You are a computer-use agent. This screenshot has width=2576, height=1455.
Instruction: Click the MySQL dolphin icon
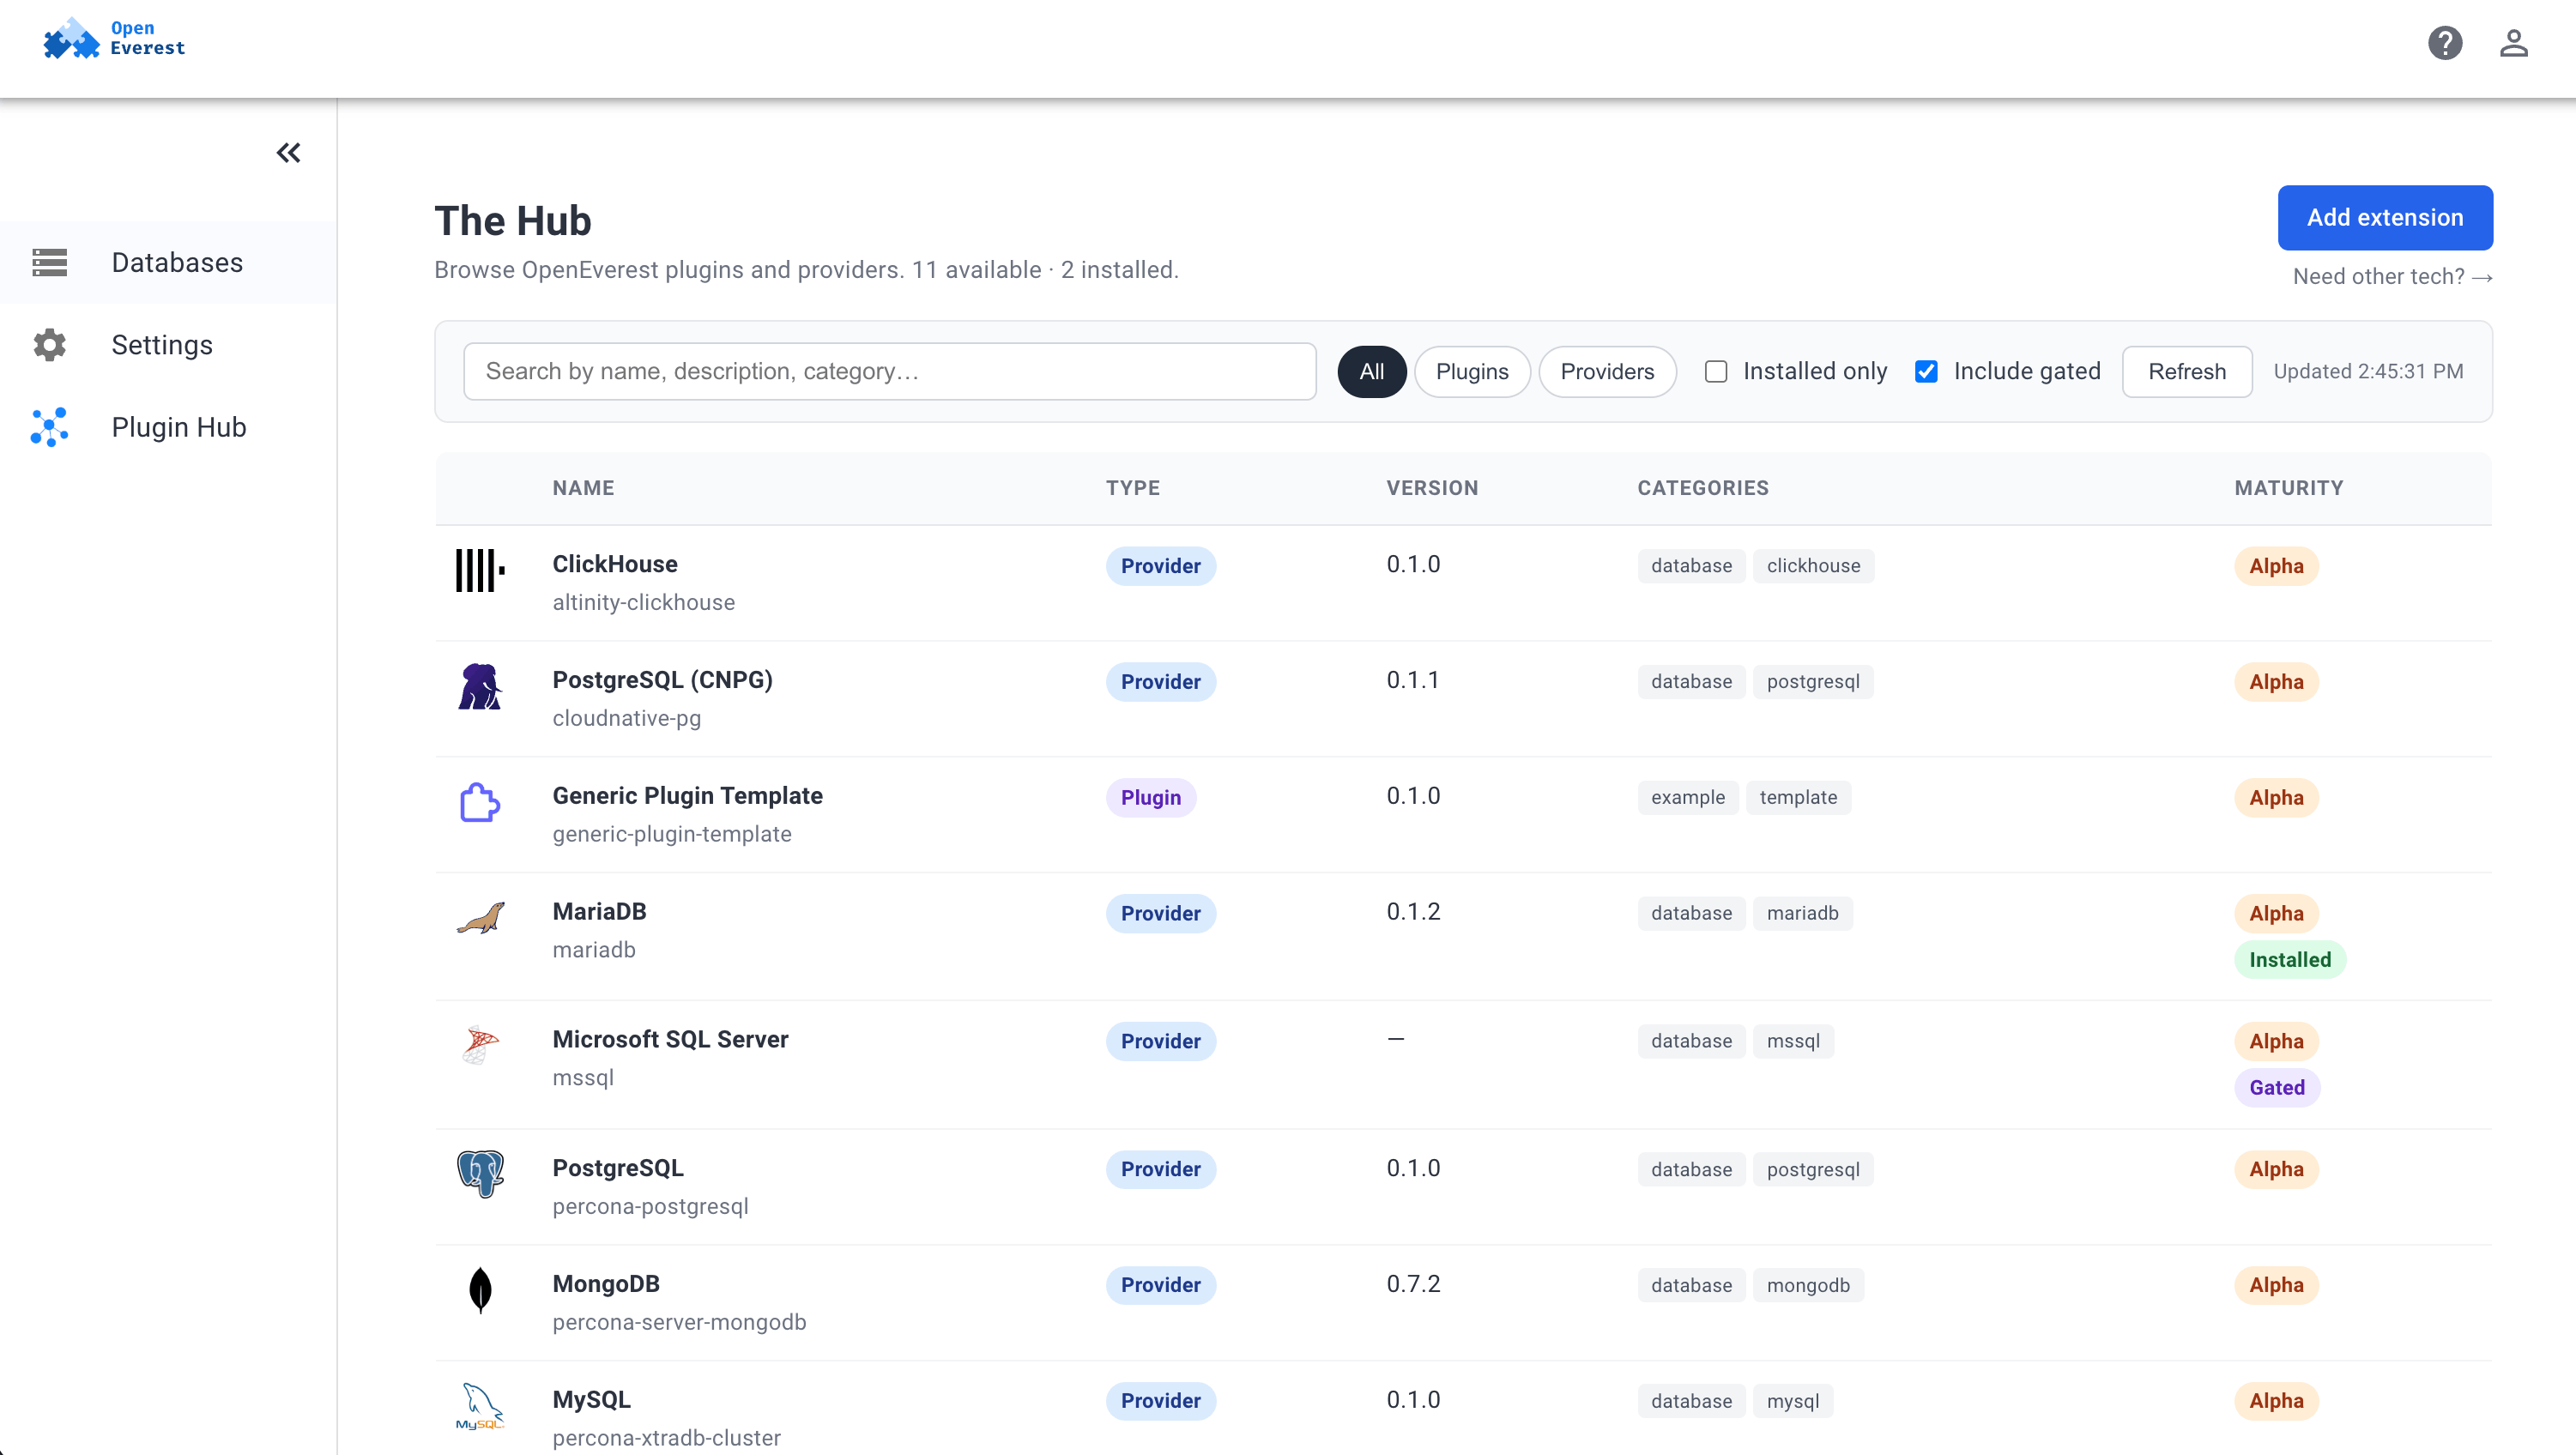pos(480,1406)
